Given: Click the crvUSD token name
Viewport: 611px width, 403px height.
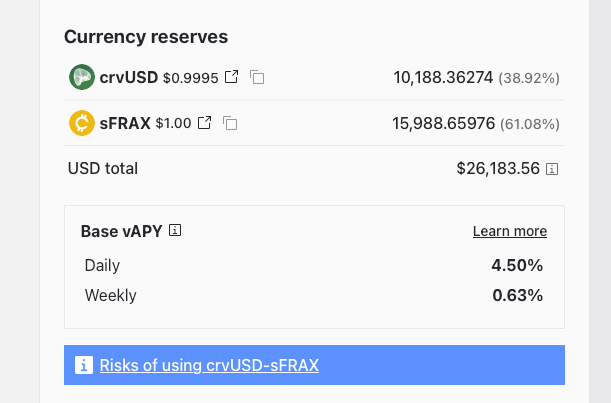Looking at the screenshot, I should tap(128, 77).
